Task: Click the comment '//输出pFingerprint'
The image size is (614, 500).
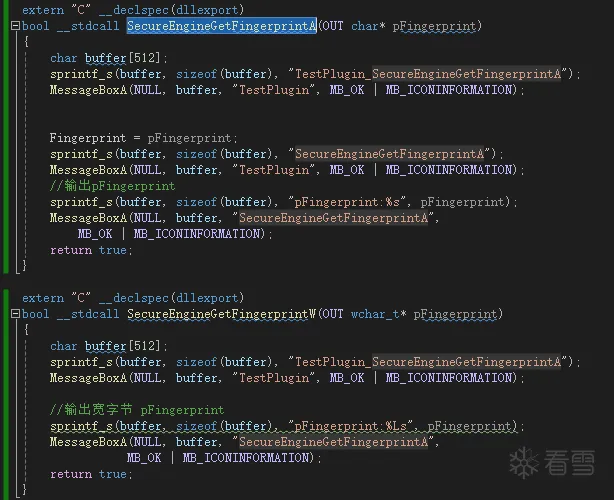Action: coord(112,186)
